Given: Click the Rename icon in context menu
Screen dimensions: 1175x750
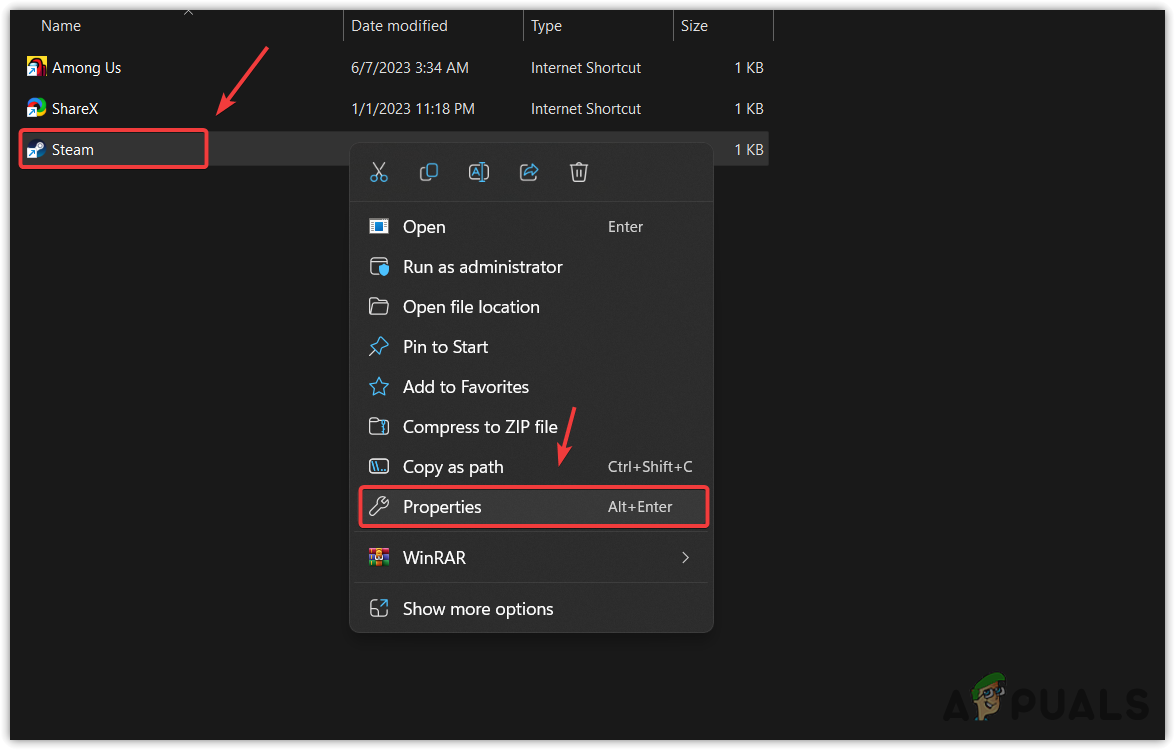Looking at the screenshot, I should pyautogui.click(x=479, y=172).
